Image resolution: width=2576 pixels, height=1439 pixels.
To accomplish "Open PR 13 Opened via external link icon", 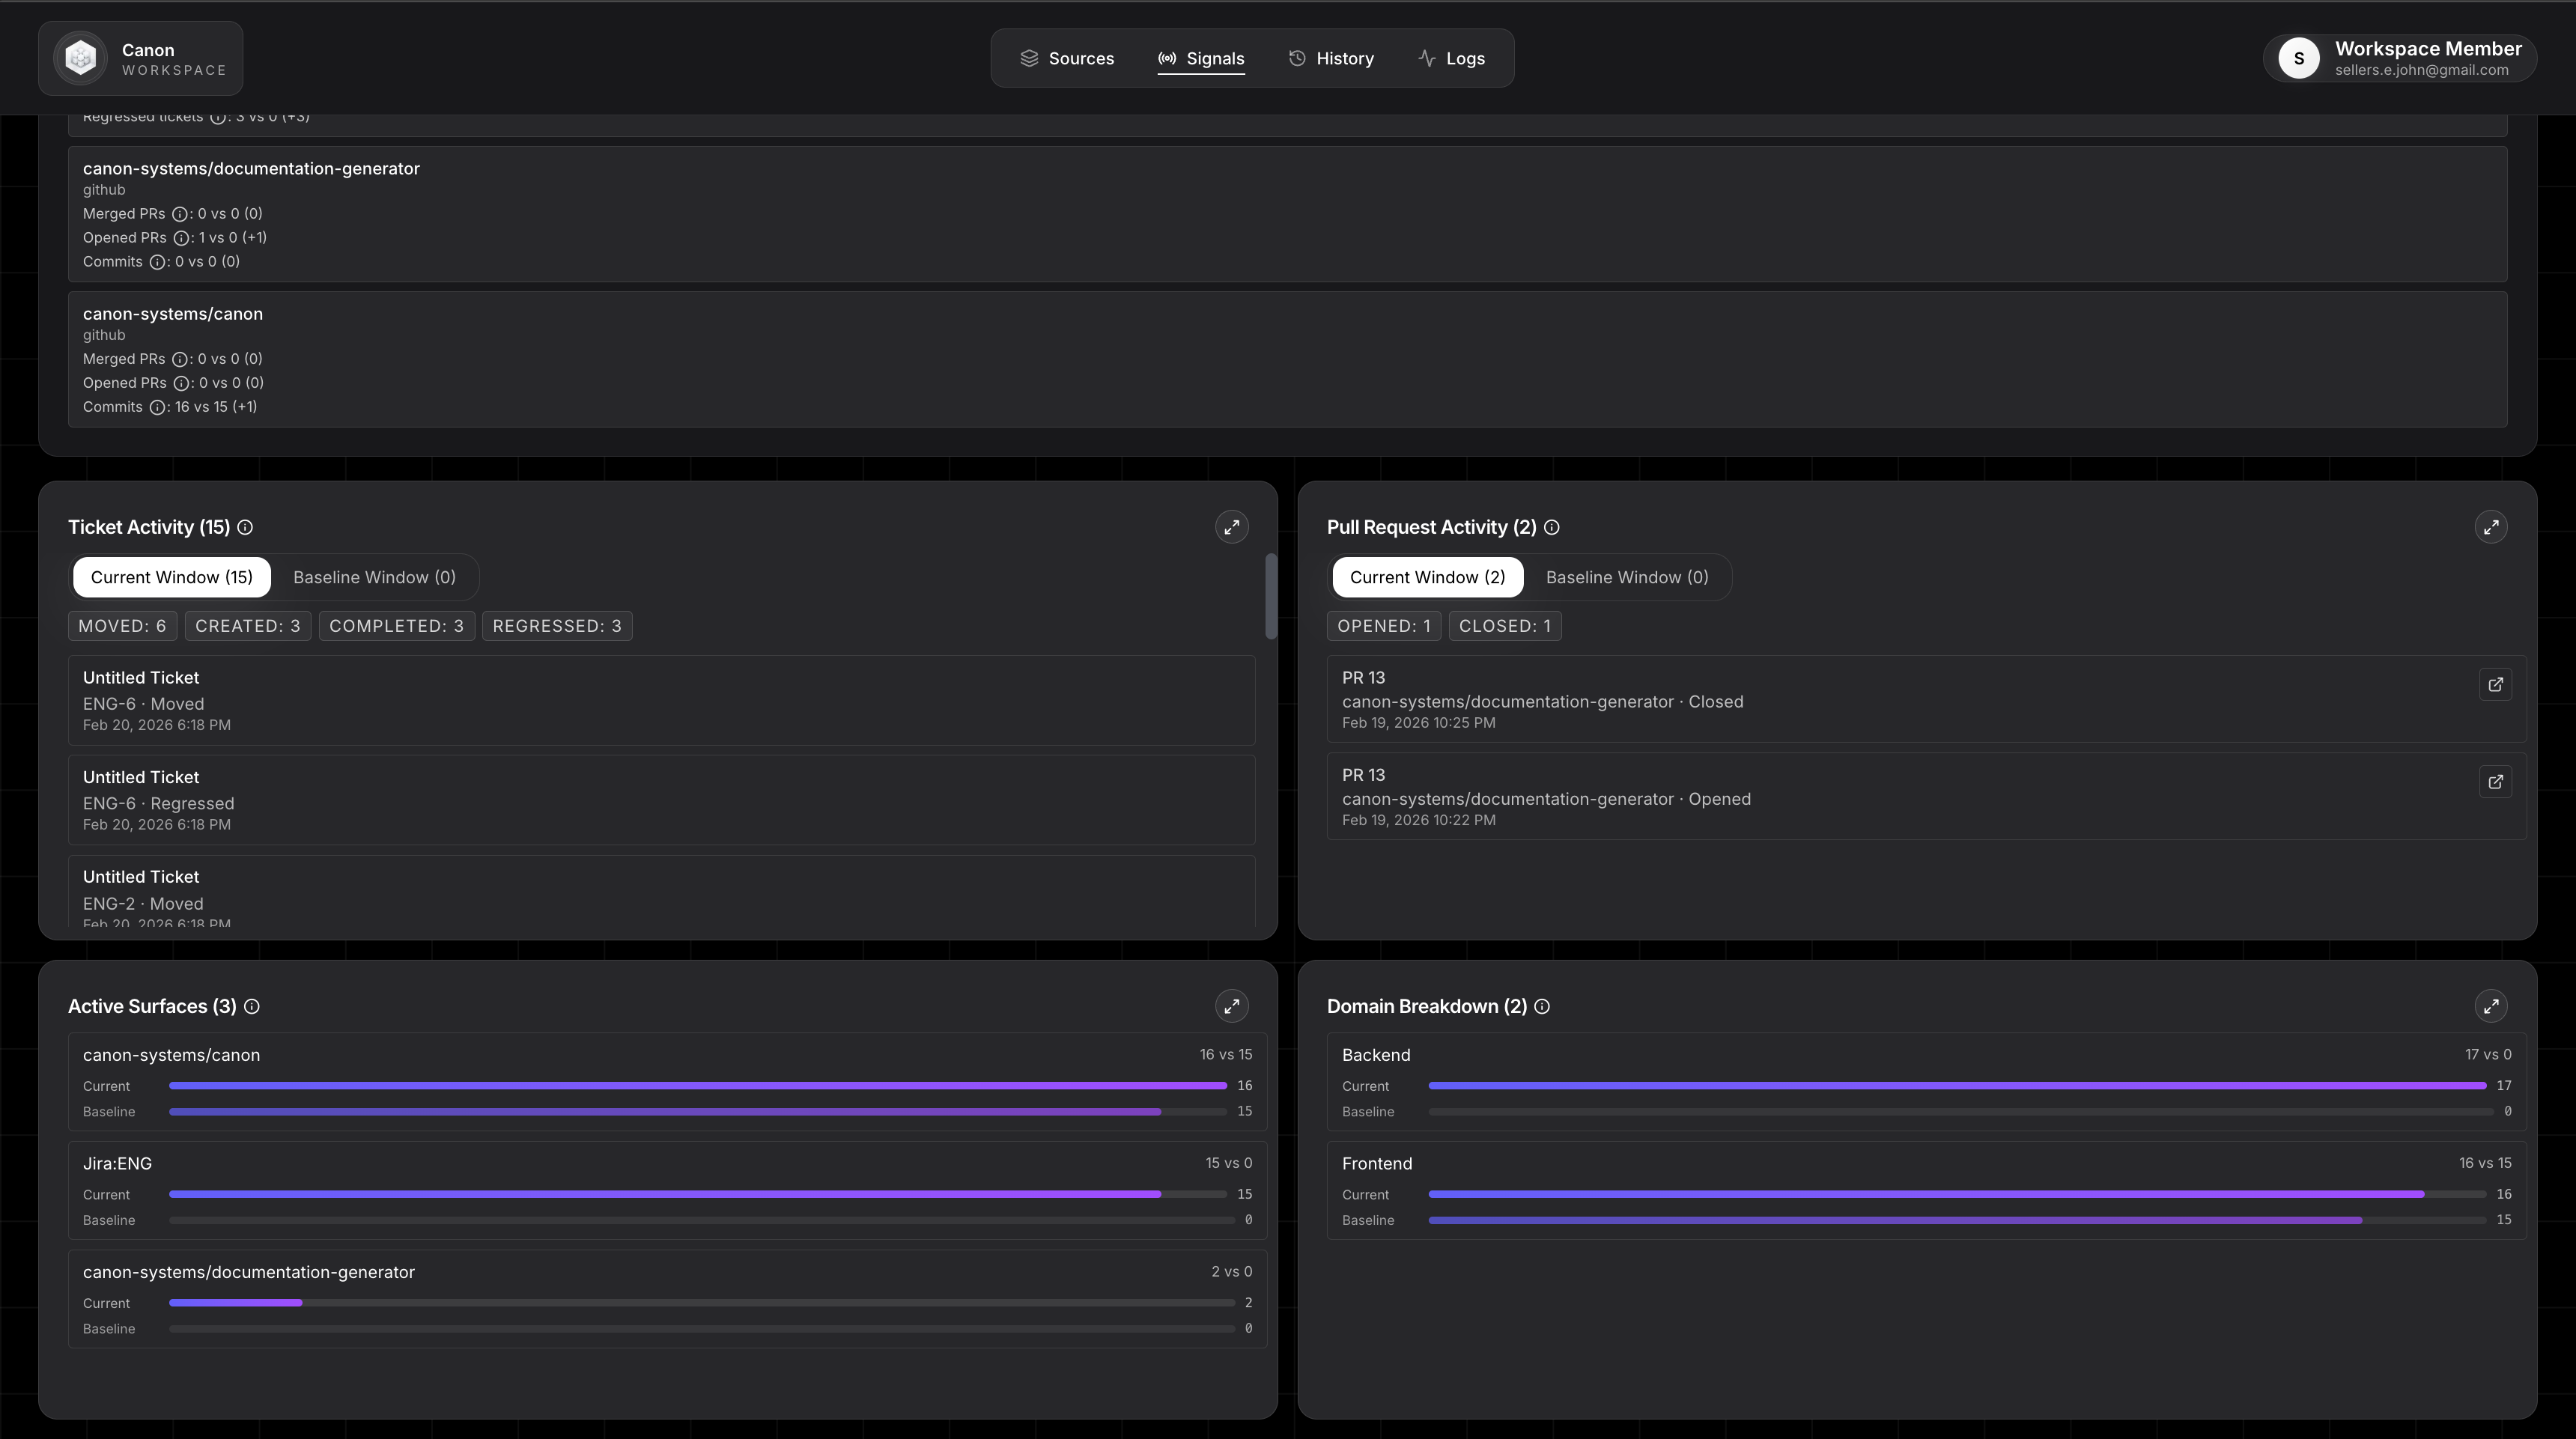I will 2496,782.
